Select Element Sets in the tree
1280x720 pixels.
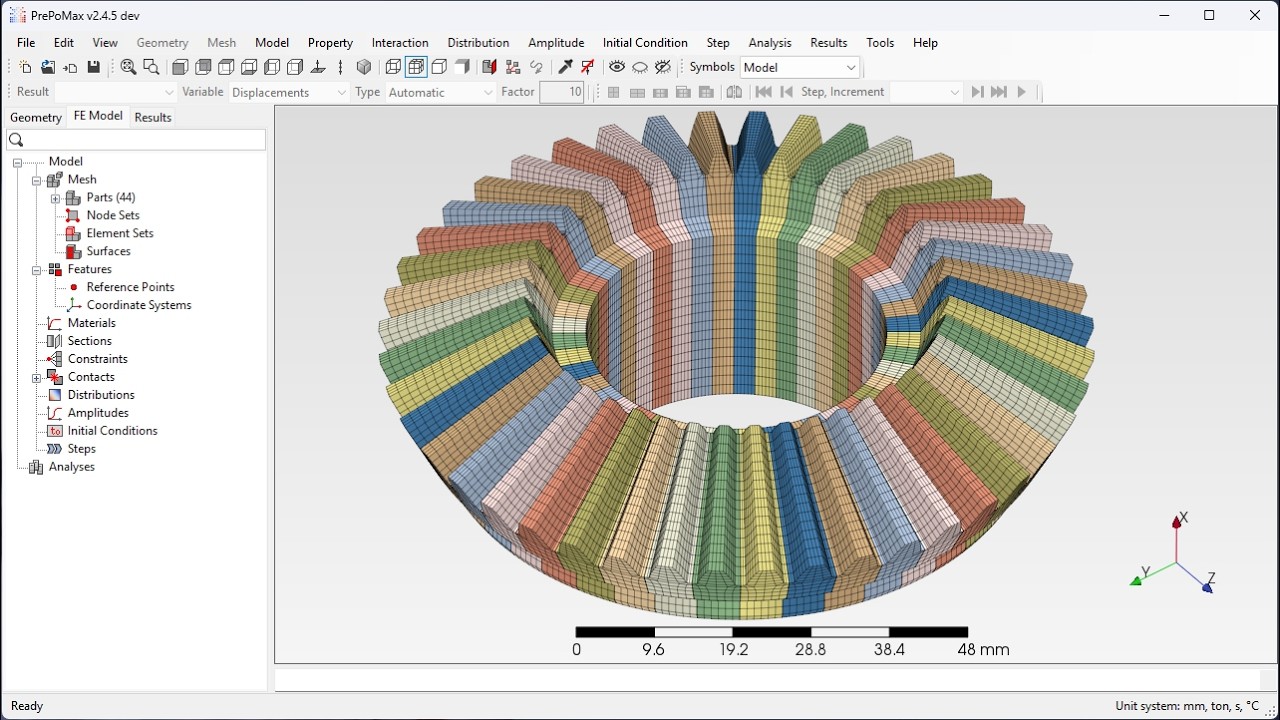coord(120,233)
